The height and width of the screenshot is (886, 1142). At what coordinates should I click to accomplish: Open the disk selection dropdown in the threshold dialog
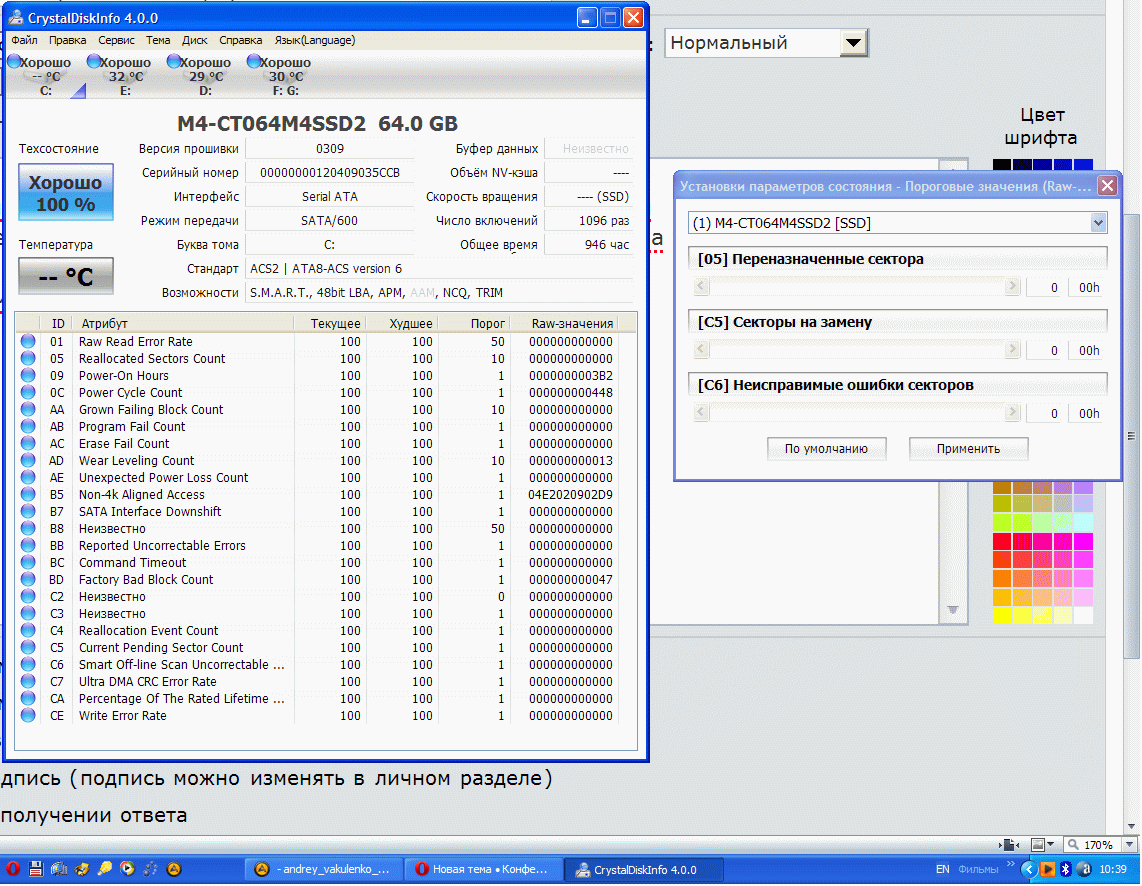[x=1098, y=223]
